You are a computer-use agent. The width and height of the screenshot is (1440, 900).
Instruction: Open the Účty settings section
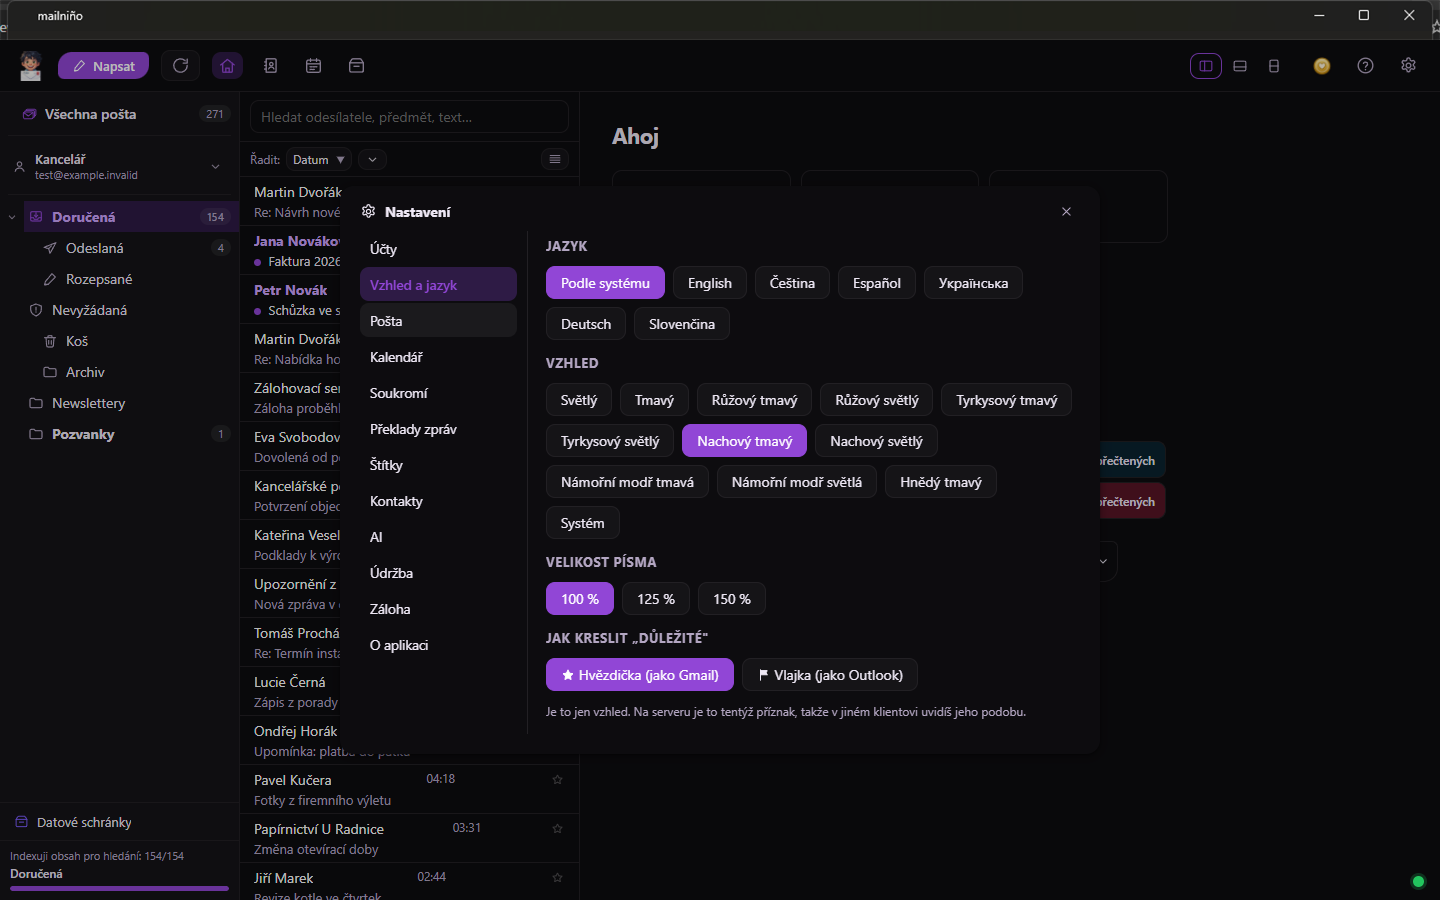point(438,249)
